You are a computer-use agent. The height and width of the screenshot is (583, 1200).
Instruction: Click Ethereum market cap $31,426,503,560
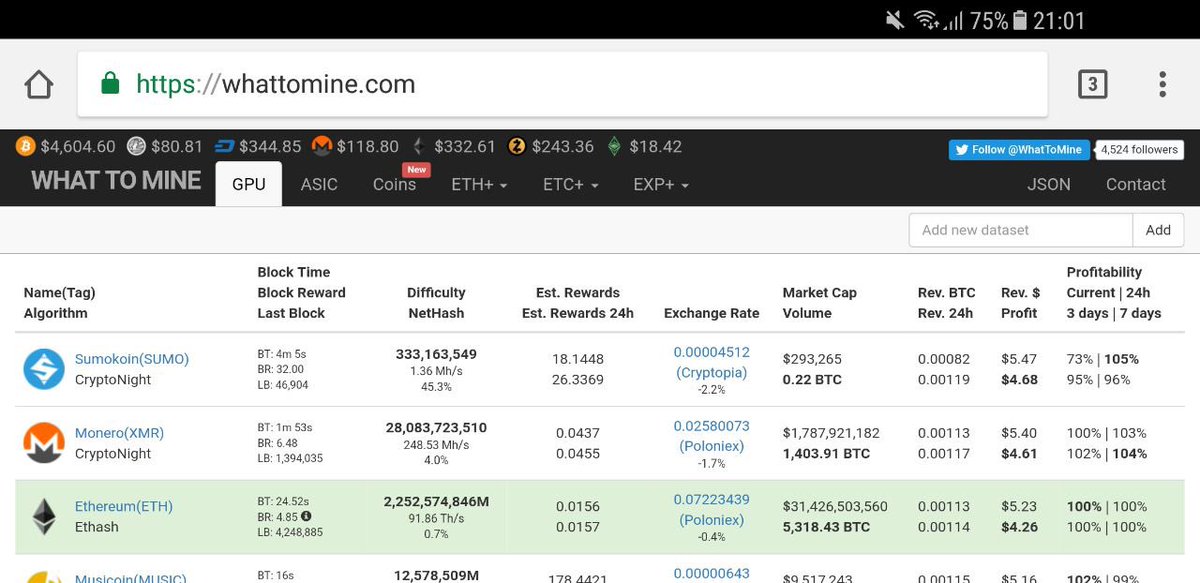click(835, 507)
